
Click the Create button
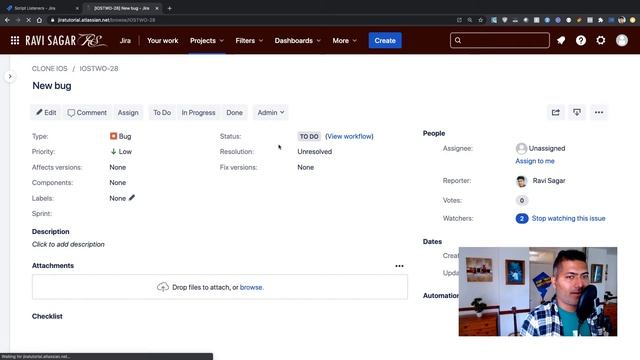(x=385, y=40)
